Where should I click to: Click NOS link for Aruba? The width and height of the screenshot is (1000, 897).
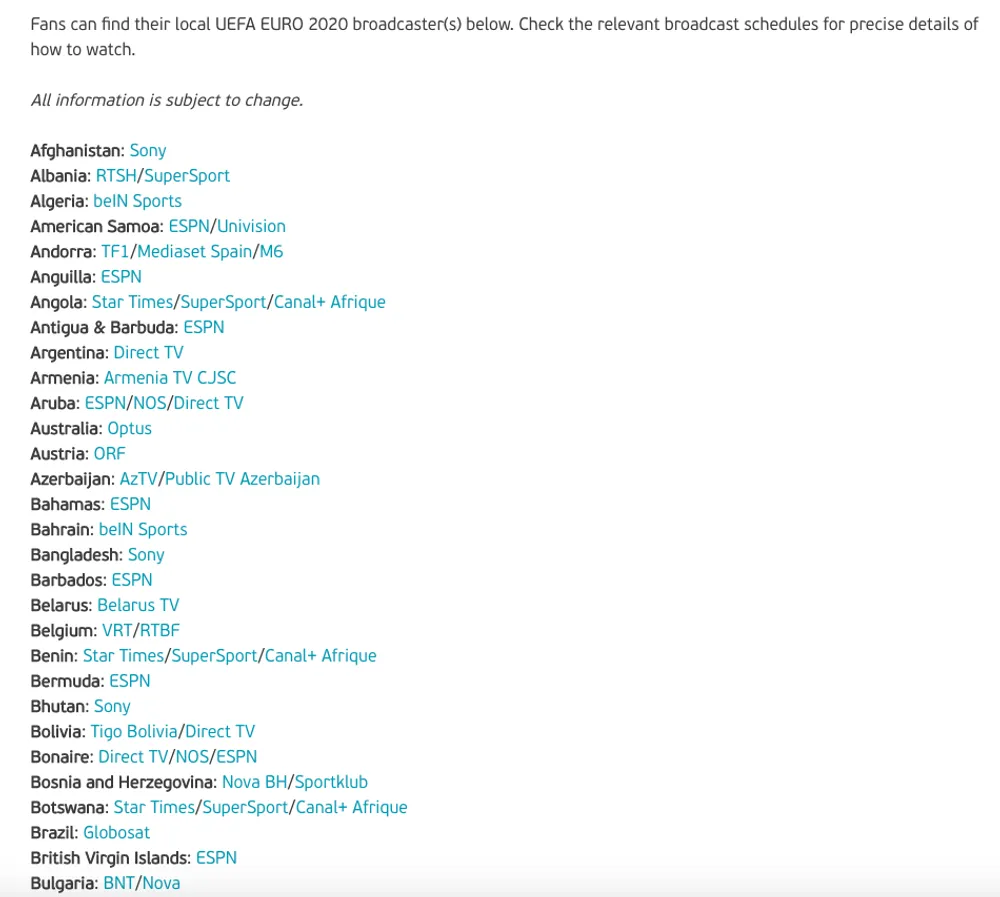coord(150,403)
